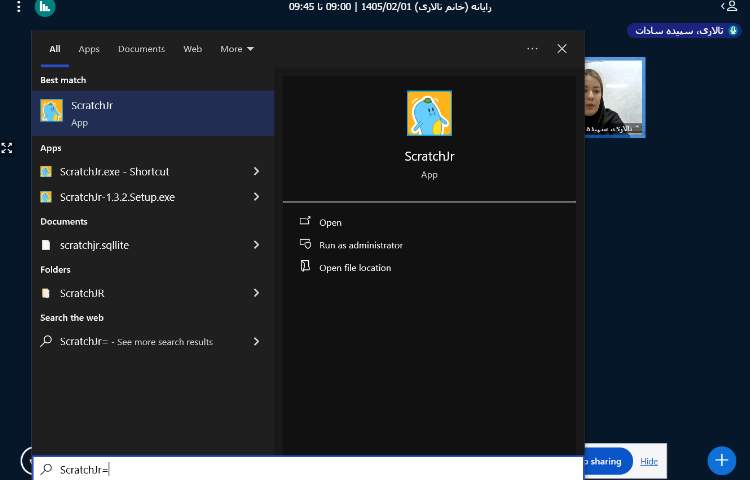The width and height of the screenshot is (750, 480).
Task: Choose Open file location
Action: 355,268
